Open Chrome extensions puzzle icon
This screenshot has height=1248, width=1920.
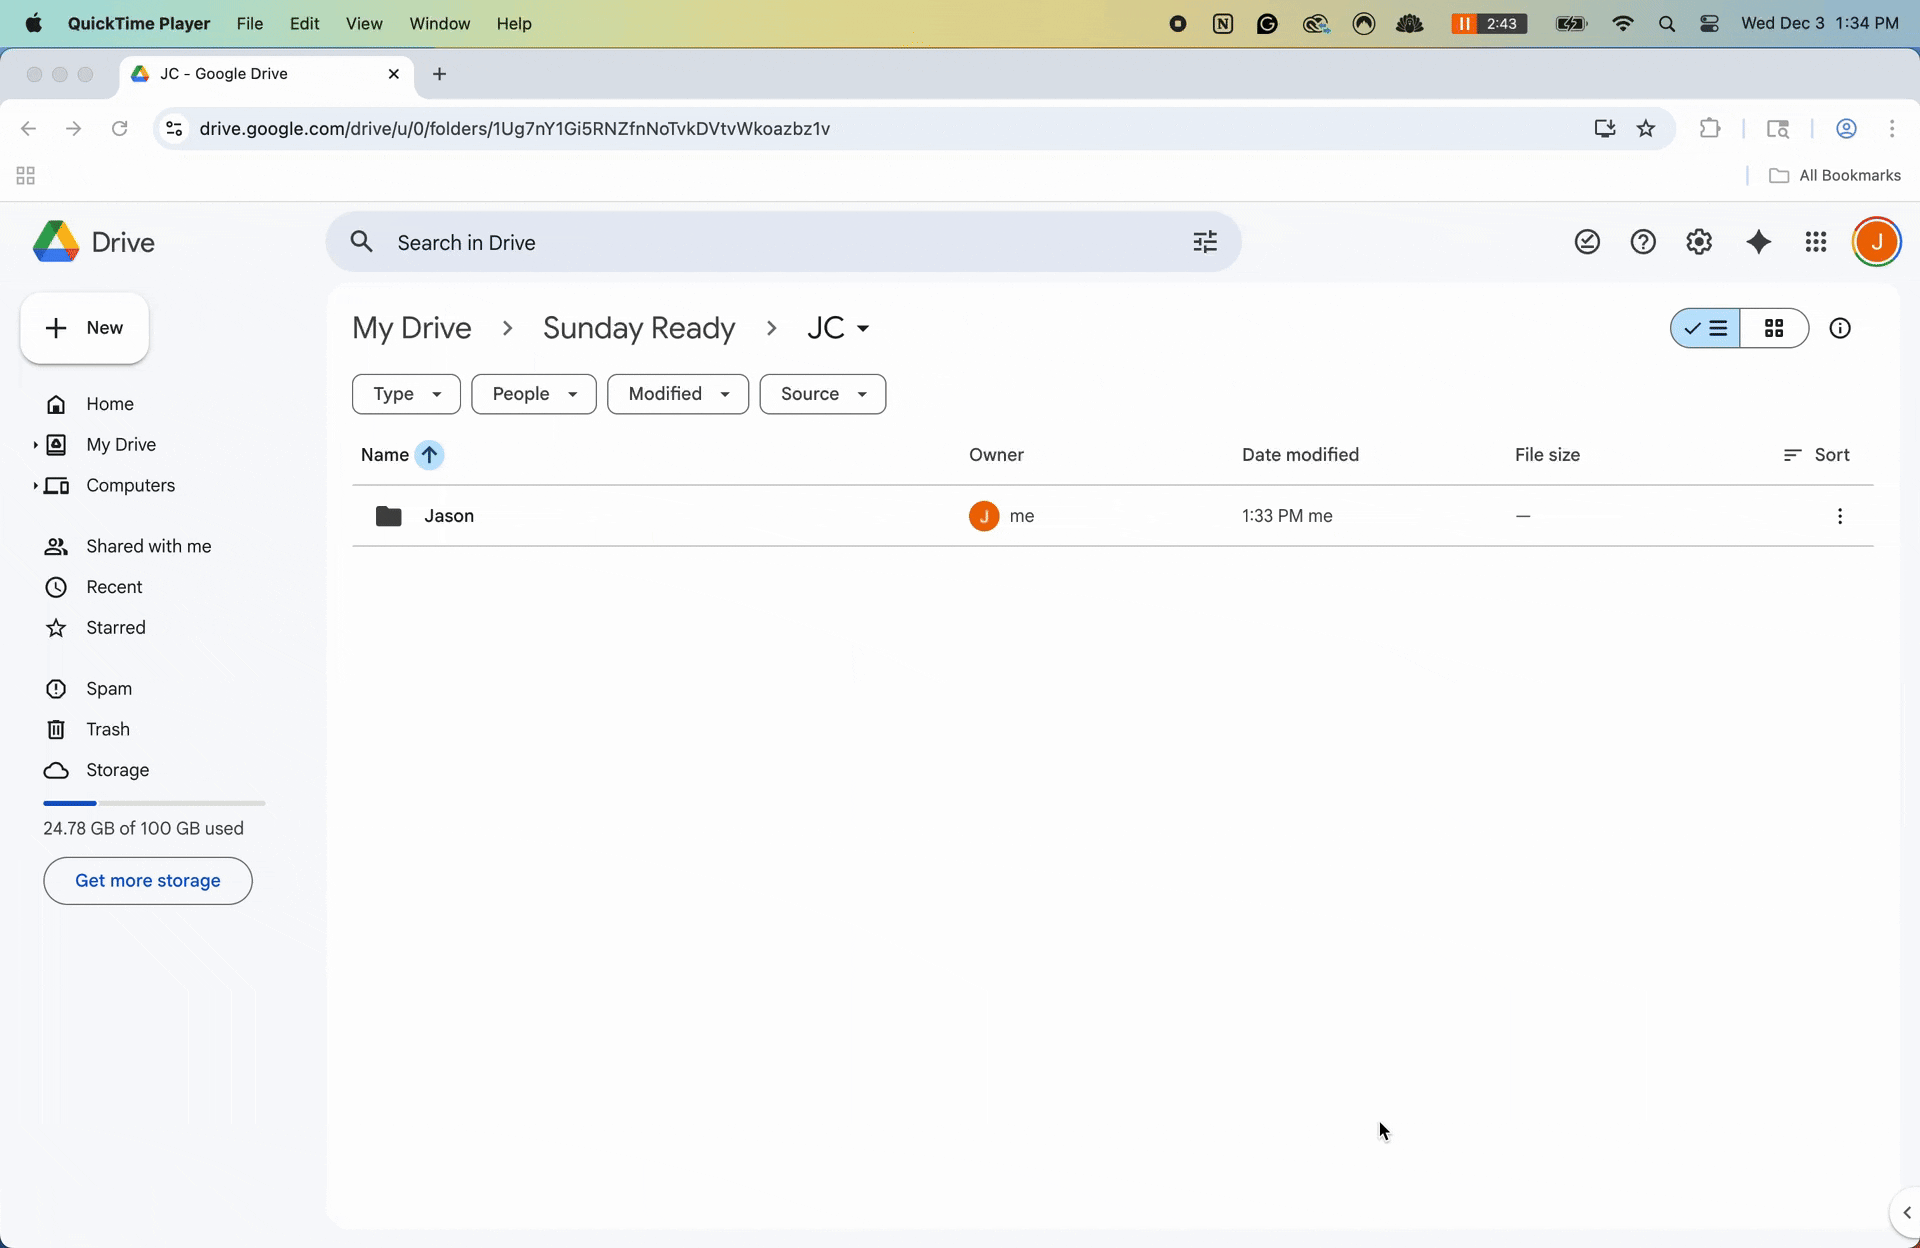pyautogui.click(x=1710, y=128)
